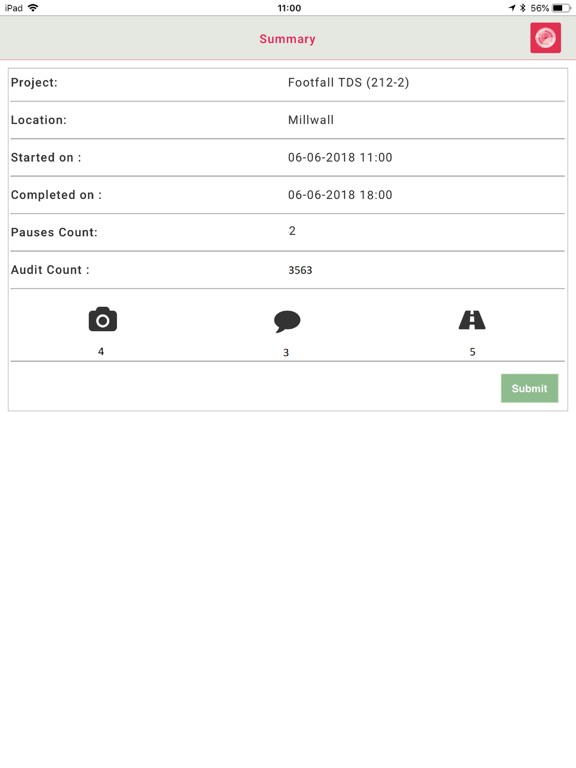Select the Footfall TDS (212-2) project value
This screenshot has width=576, height=768.
(x=348, y=82)
